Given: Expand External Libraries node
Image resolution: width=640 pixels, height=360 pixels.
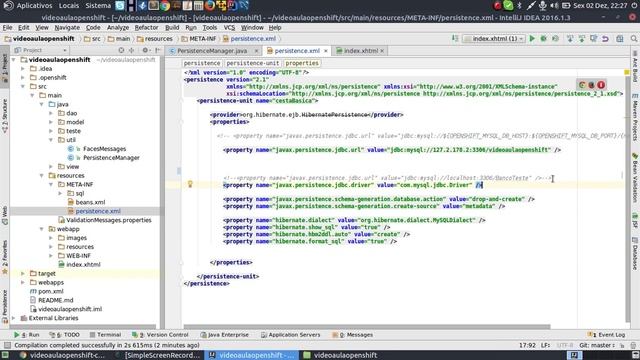Looking at the screenshot, I should [x=14, y=318].
